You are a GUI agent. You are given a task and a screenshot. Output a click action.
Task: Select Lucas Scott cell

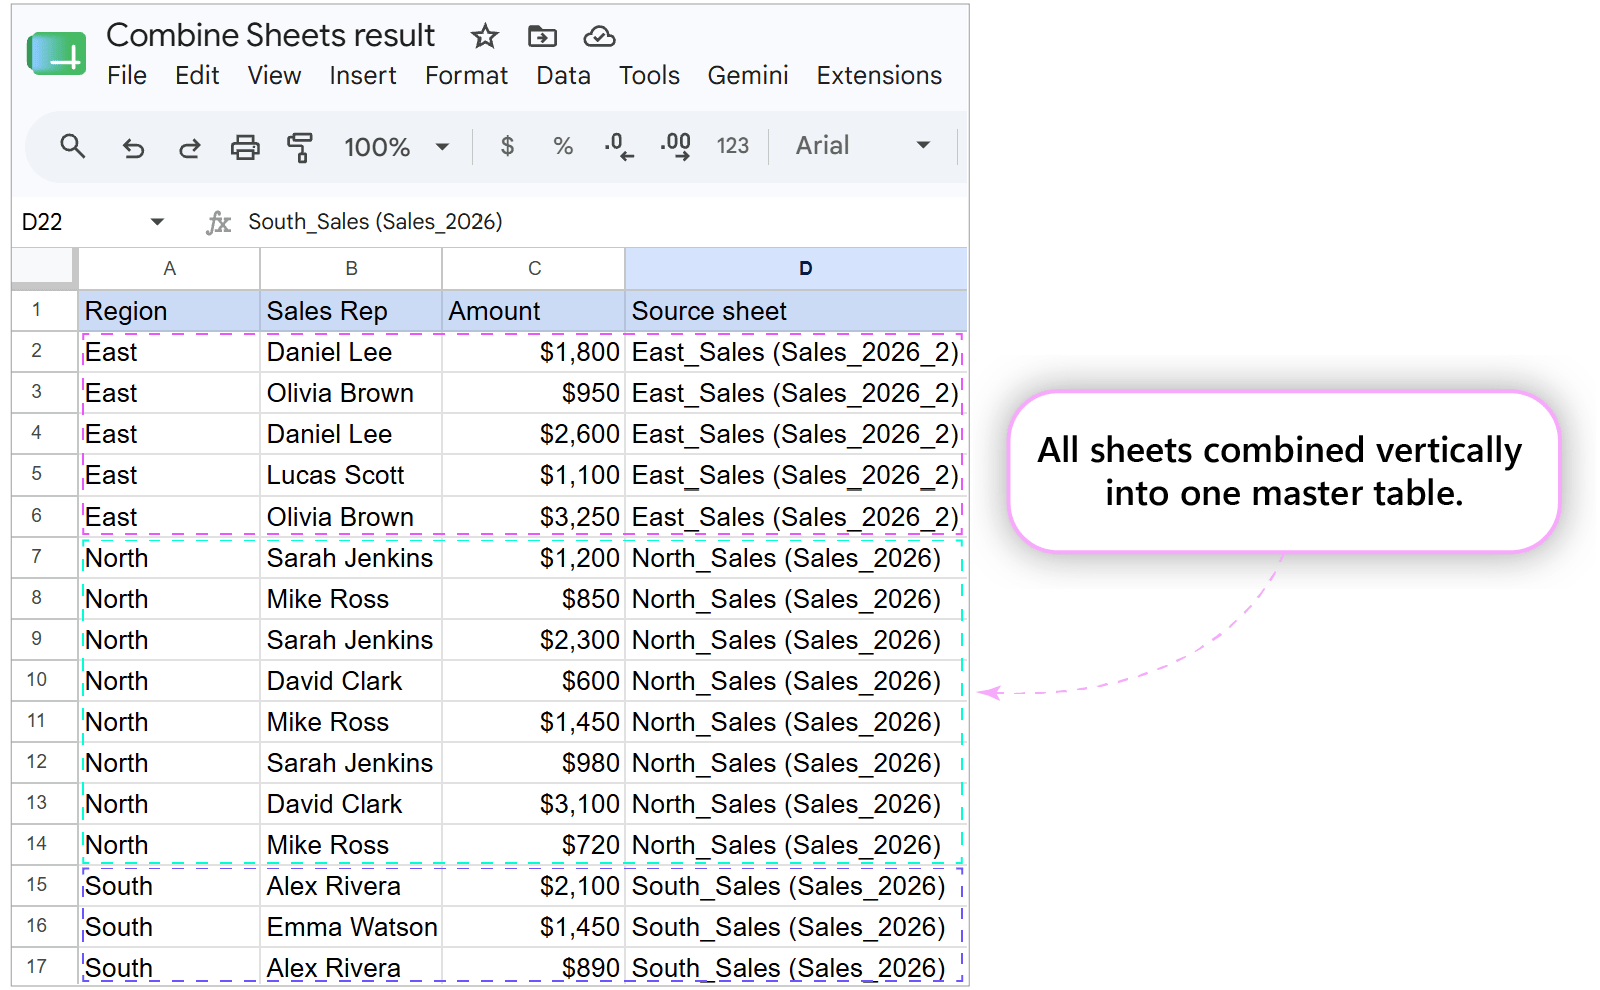pos(351,475)
